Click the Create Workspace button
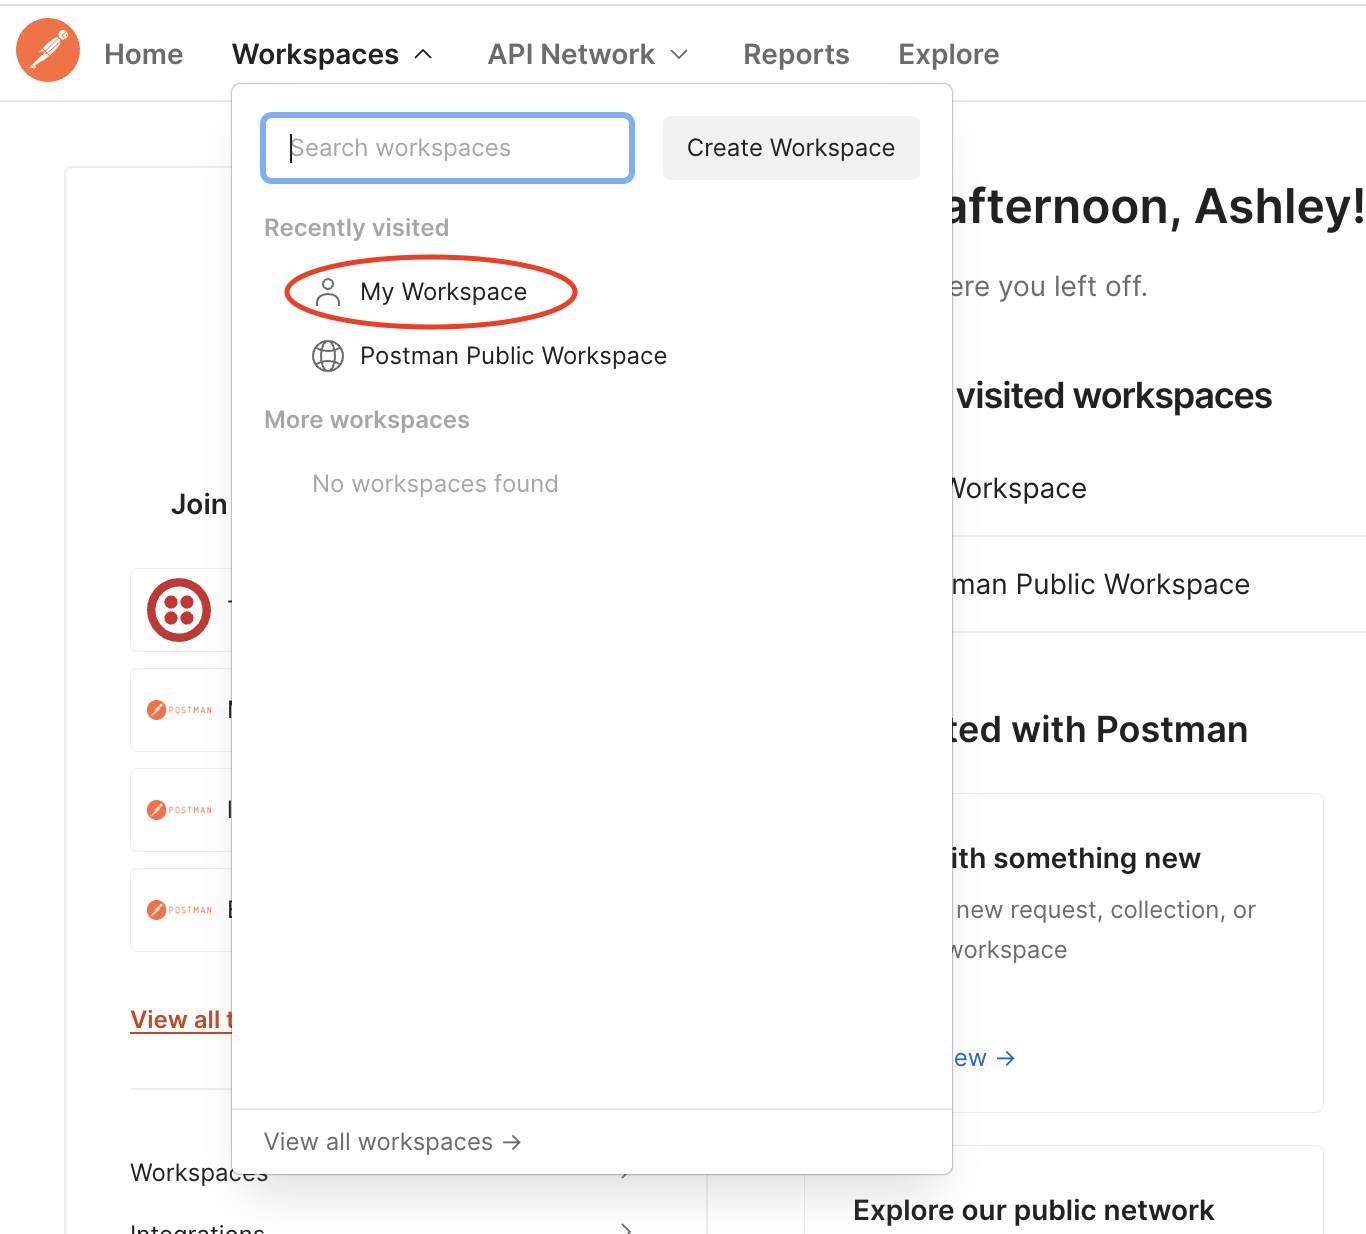 coord(791,148)
